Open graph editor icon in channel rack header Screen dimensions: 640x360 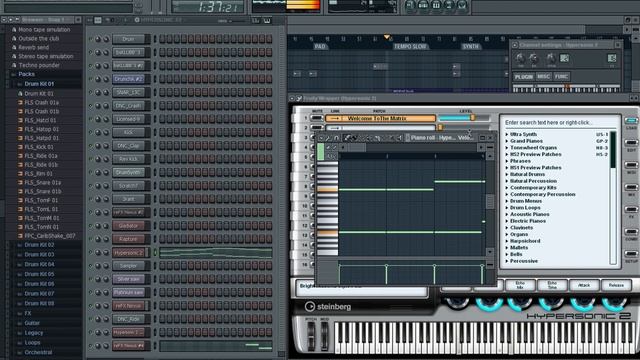click(256, 20)
